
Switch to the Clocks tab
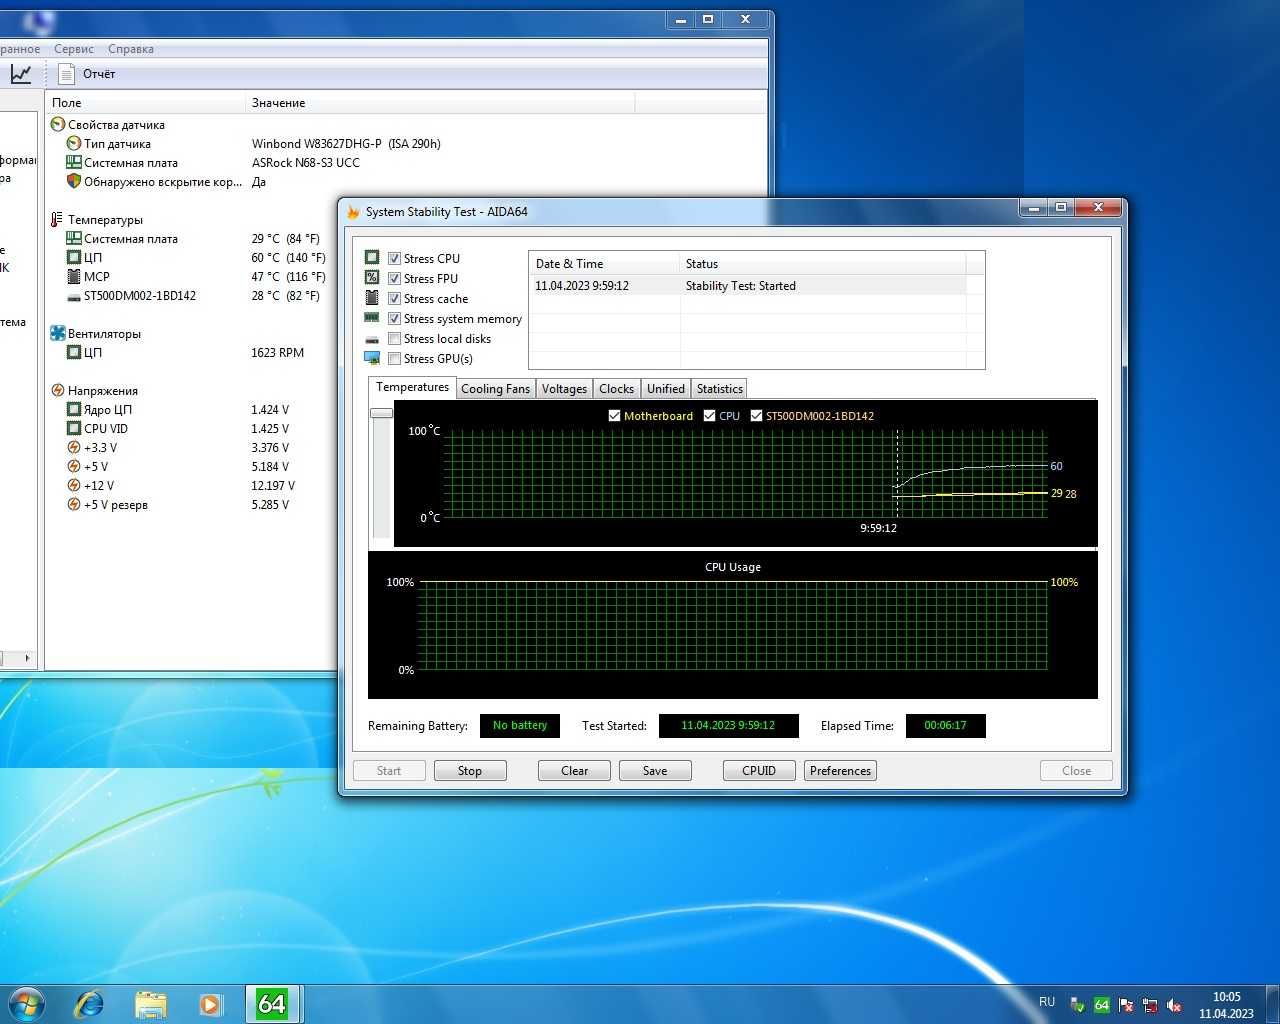[616, 389]
